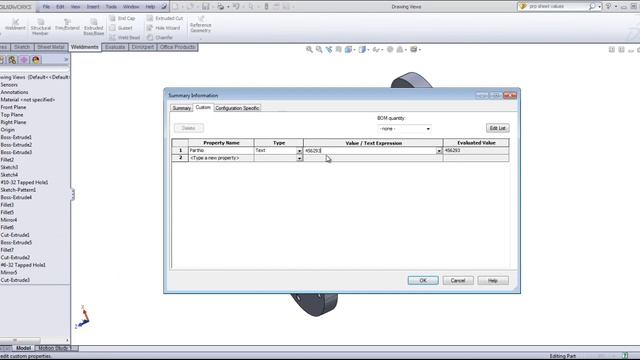Switch to the Configuration Specific tab

tap(237, 108)
